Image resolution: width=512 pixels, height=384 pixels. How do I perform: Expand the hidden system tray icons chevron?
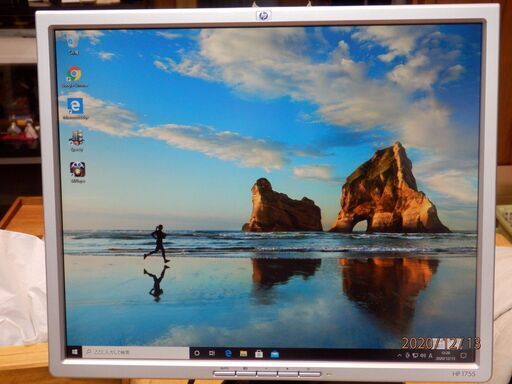click(399, 356)
